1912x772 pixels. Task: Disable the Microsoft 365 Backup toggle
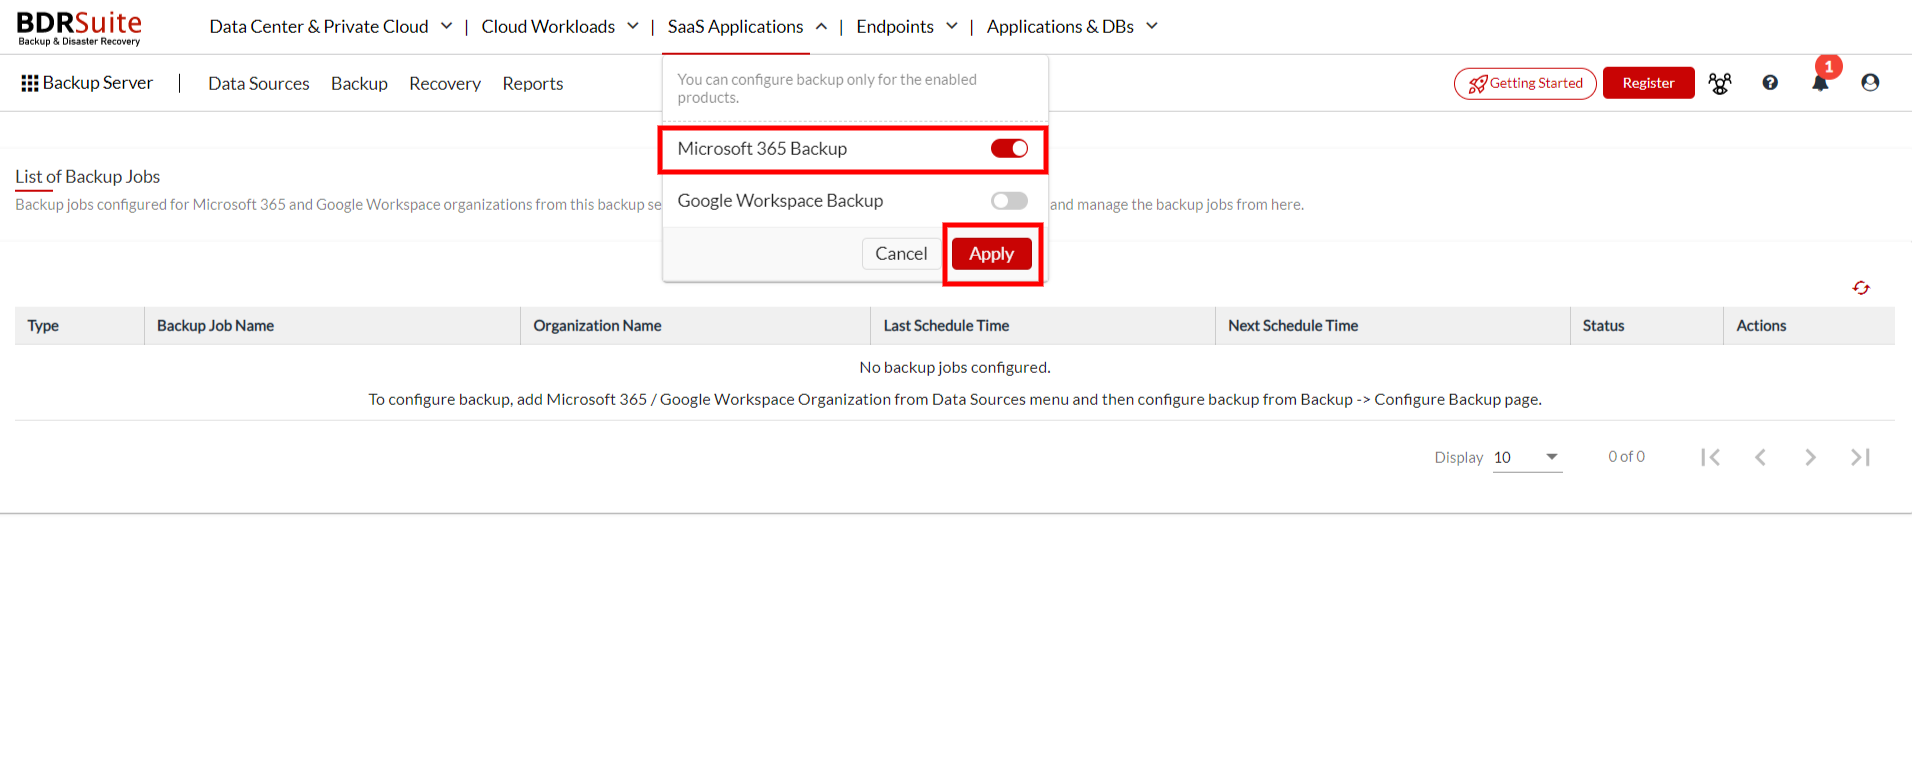point(1009,148)
